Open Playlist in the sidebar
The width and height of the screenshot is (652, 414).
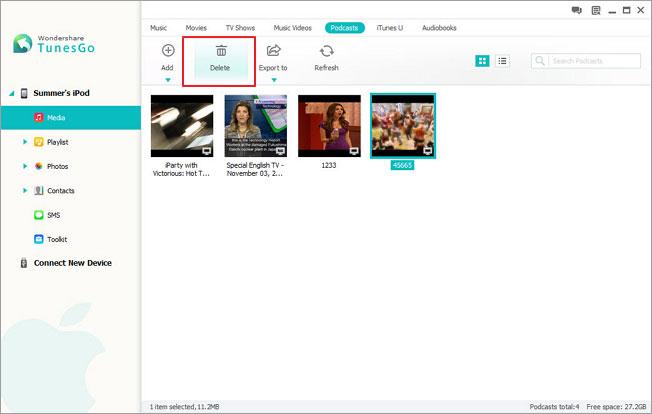(x=57, y=142)
